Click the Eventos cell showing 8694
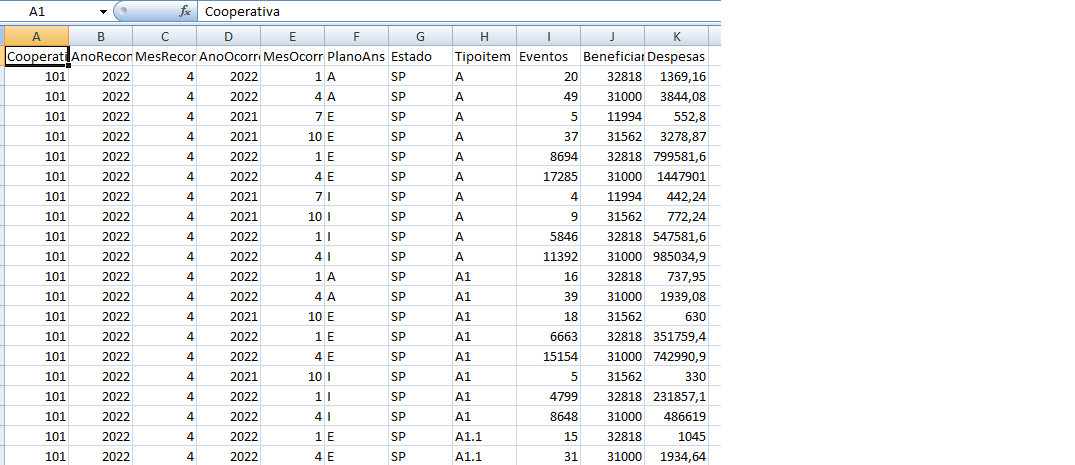Image resolution: width=1075 pixels, height=465 pixels. [x=548, y=157]
